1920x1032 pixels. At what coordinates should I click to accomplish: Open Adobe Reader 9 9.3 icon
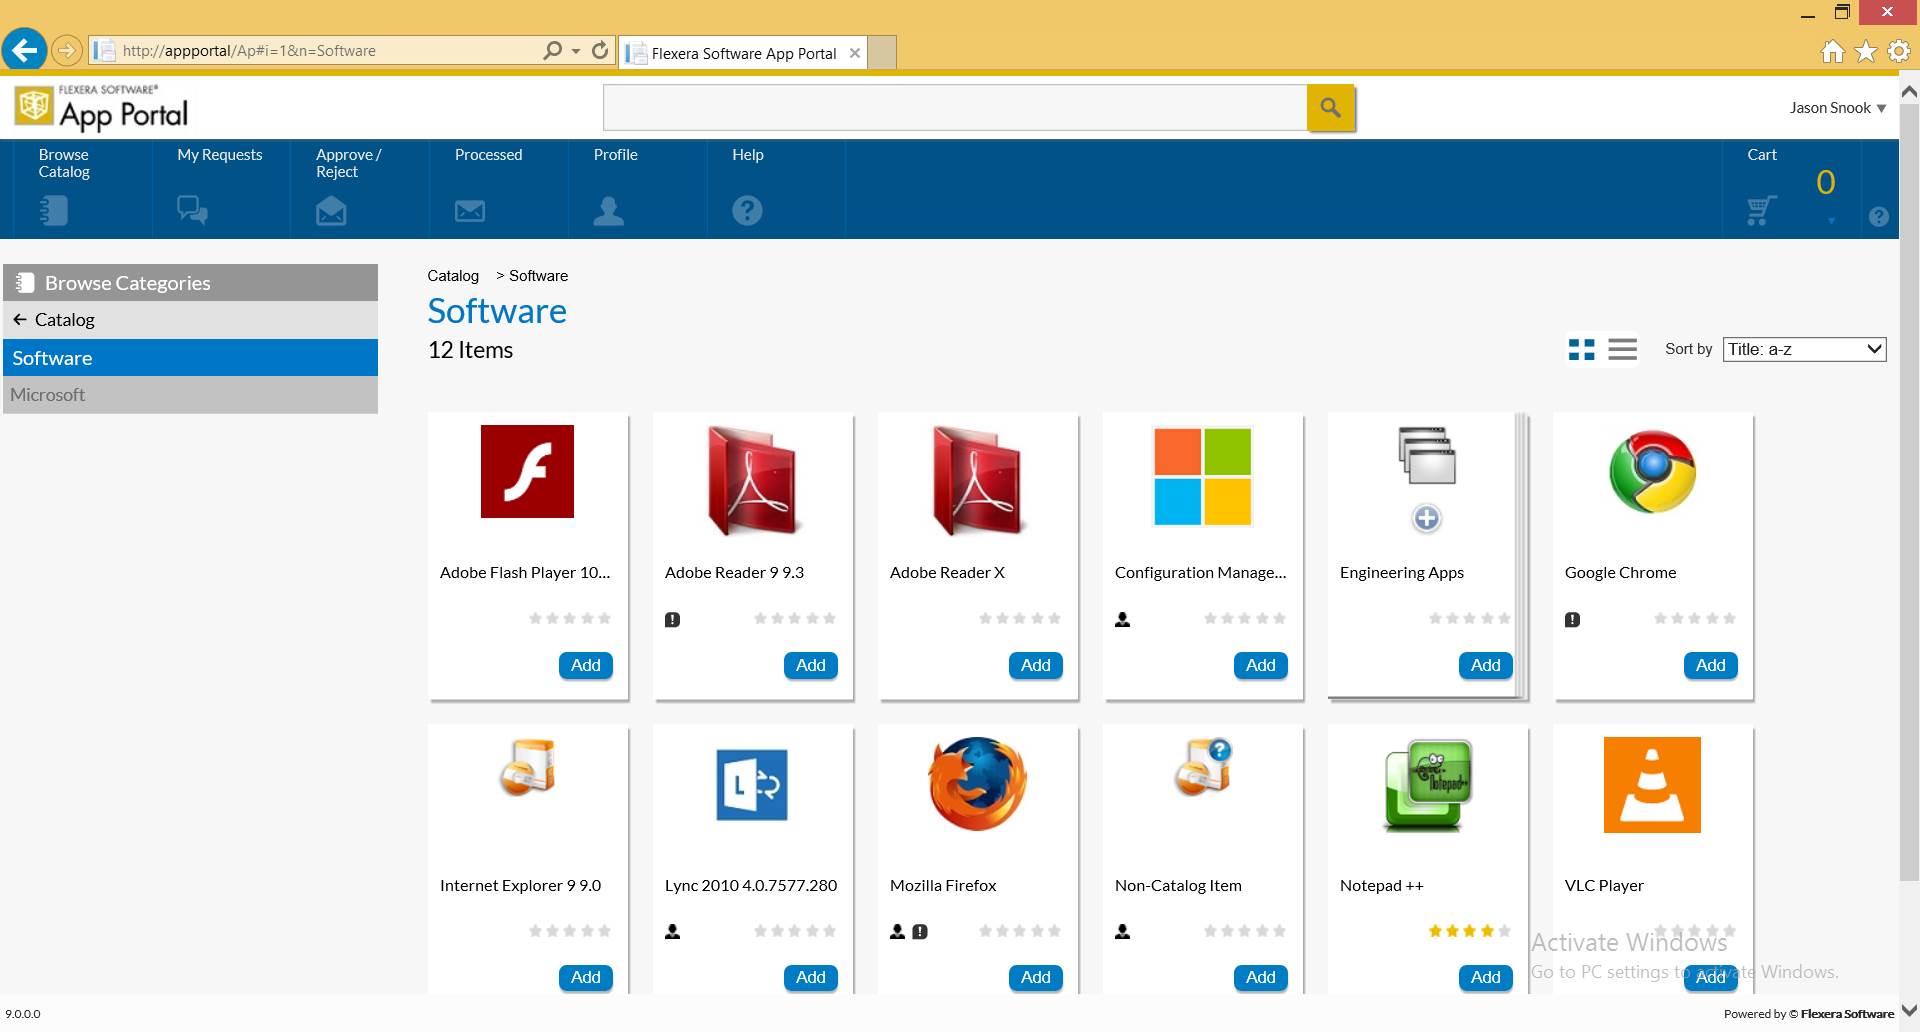click(752, 480)
